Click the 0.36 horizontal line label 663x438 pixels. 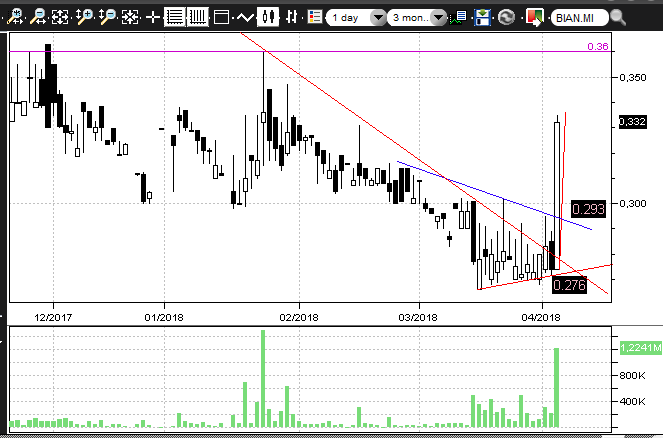pyautogui.click(x=598, y=47)
